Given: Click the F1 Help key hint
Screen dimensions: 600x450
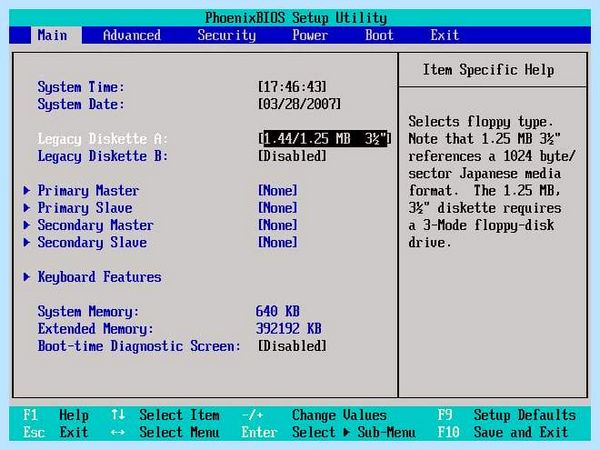Looking at the screenshot, I should 56,415.
